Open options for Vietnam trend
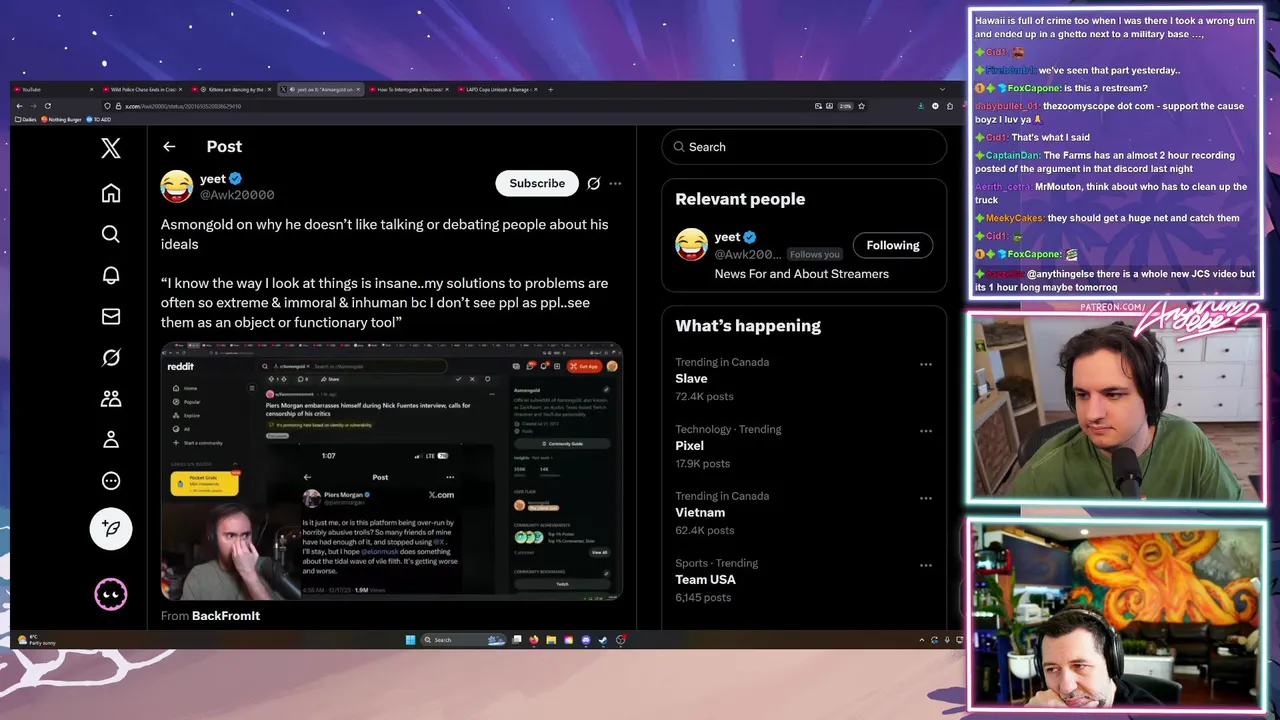The image size is (1280, 720). coord(926,498)
